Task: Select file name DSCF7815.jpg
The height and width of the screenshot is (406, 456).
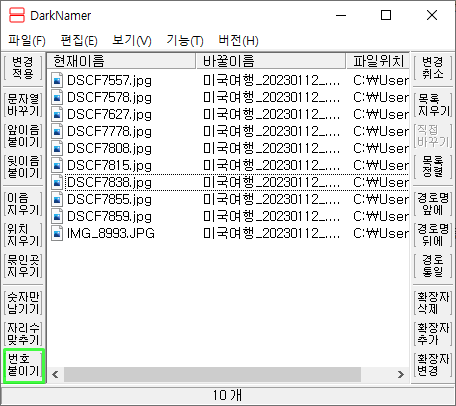Action: (x=109, y=165)
